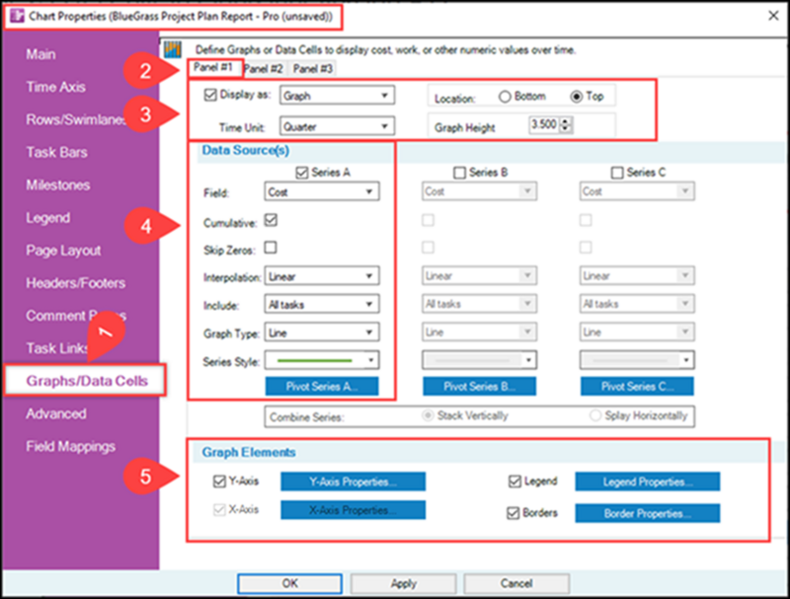Viewport: 790px width, 599px height.
Task: Toggle the Skip Zeros checkbox
Action: (271, 248)
